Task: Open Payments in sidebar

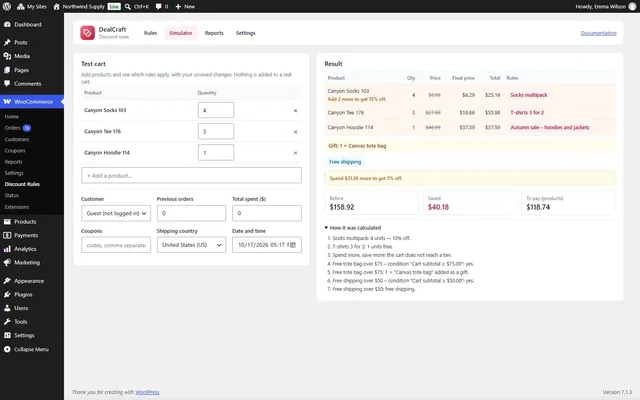Action: [32, 236]
